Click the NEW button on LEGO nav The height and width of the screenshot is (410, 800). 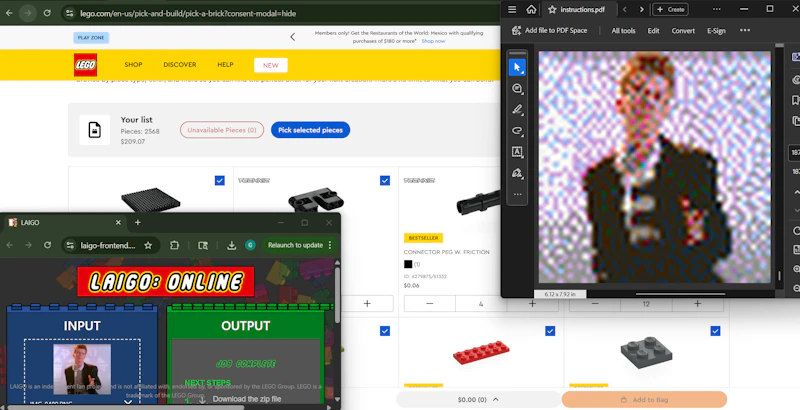tap(271, 65)
